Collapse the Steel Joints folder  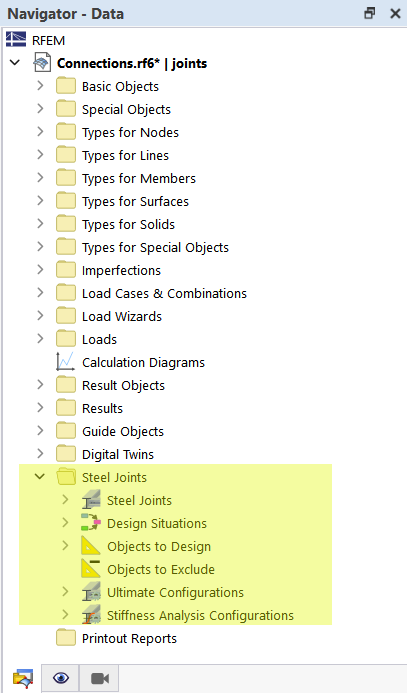point(40,477)
